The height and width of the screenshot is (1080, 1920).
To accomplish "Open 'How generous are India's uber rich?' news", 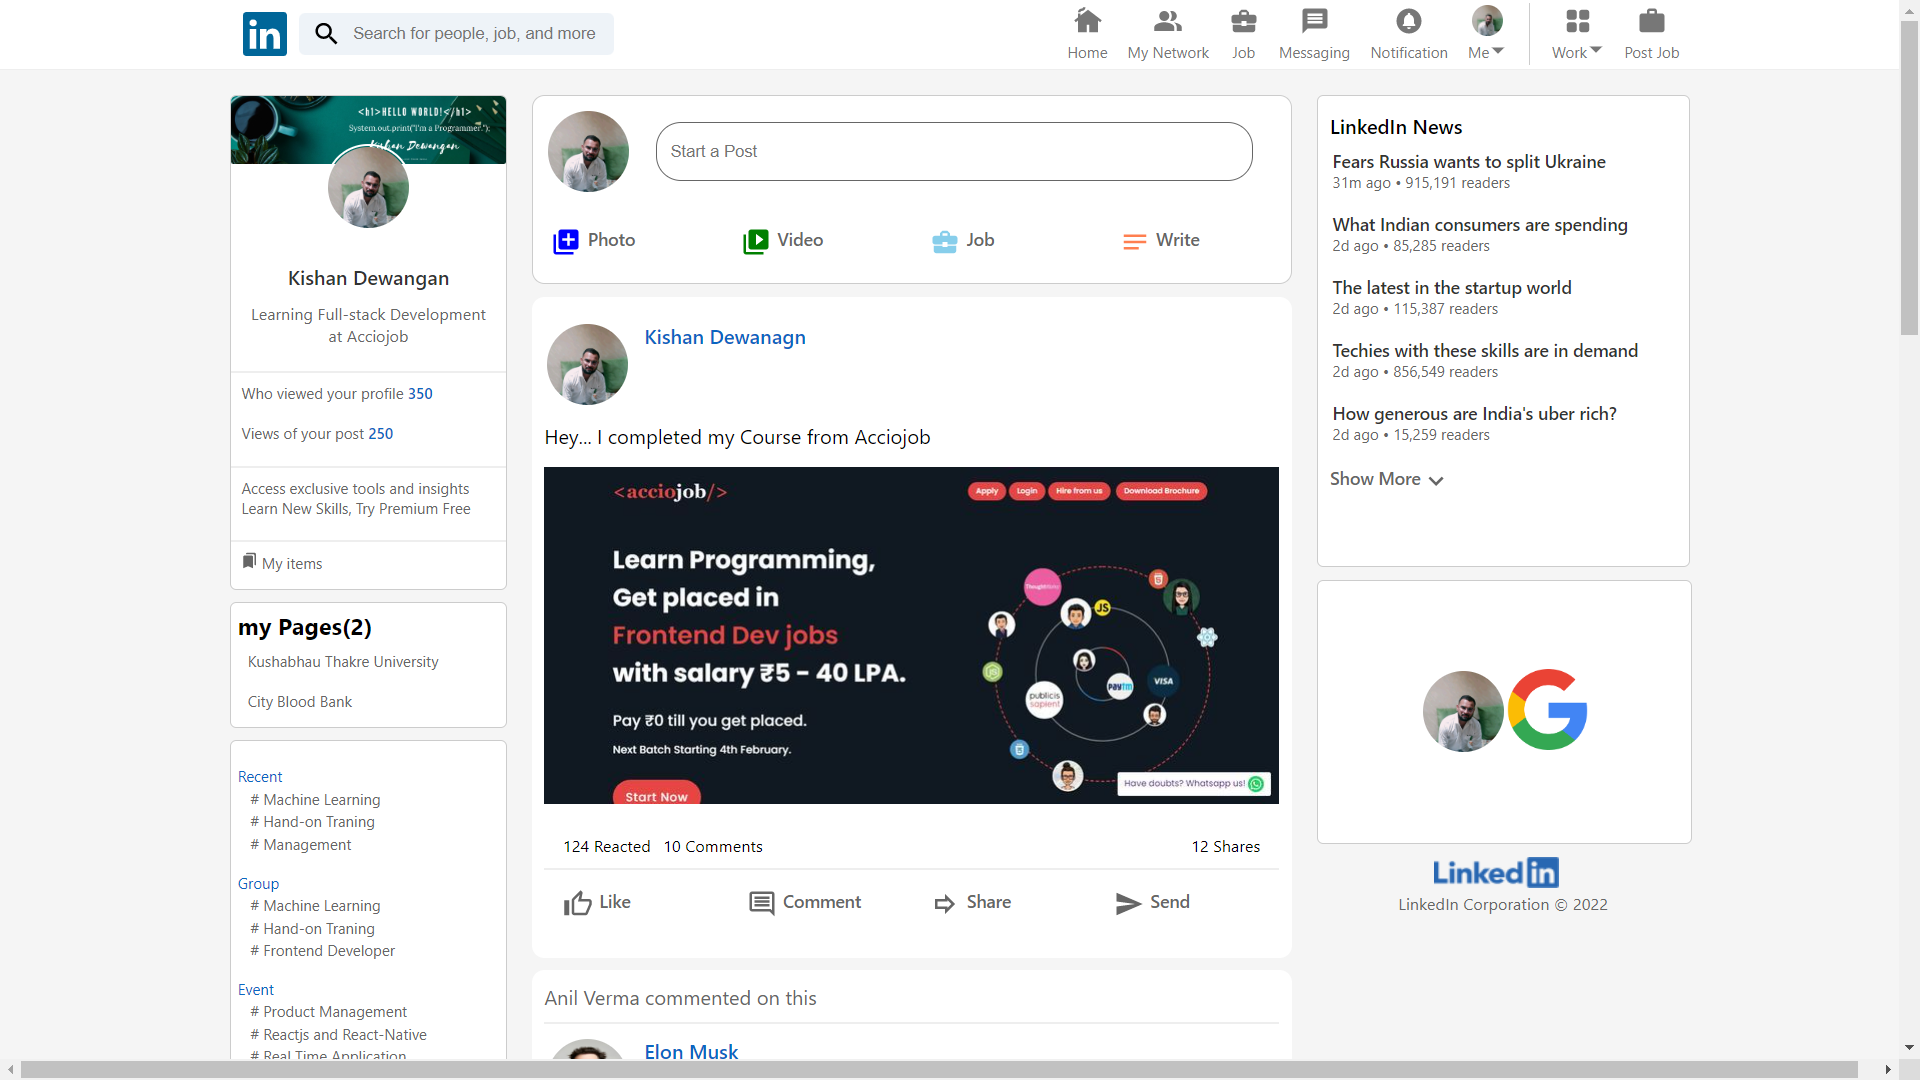I will tap(1474, 414).
